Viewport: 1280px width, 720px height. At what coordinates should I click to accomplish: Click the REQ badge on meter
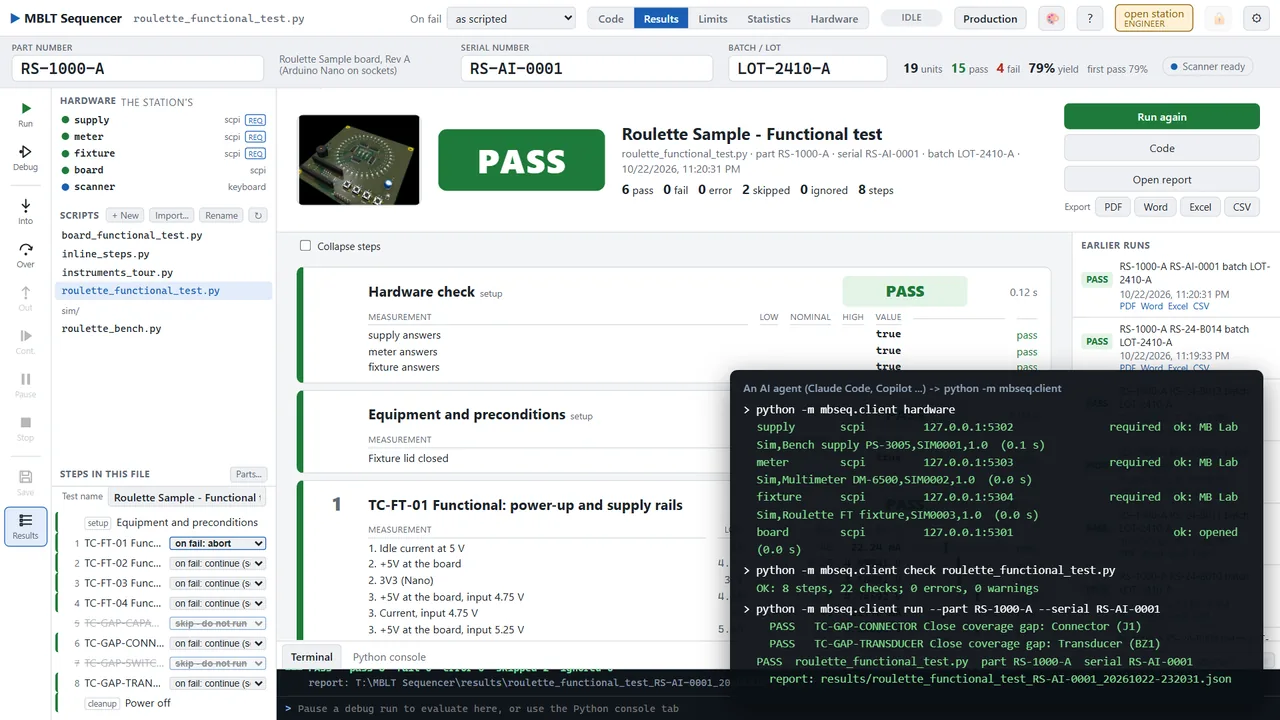256,137
